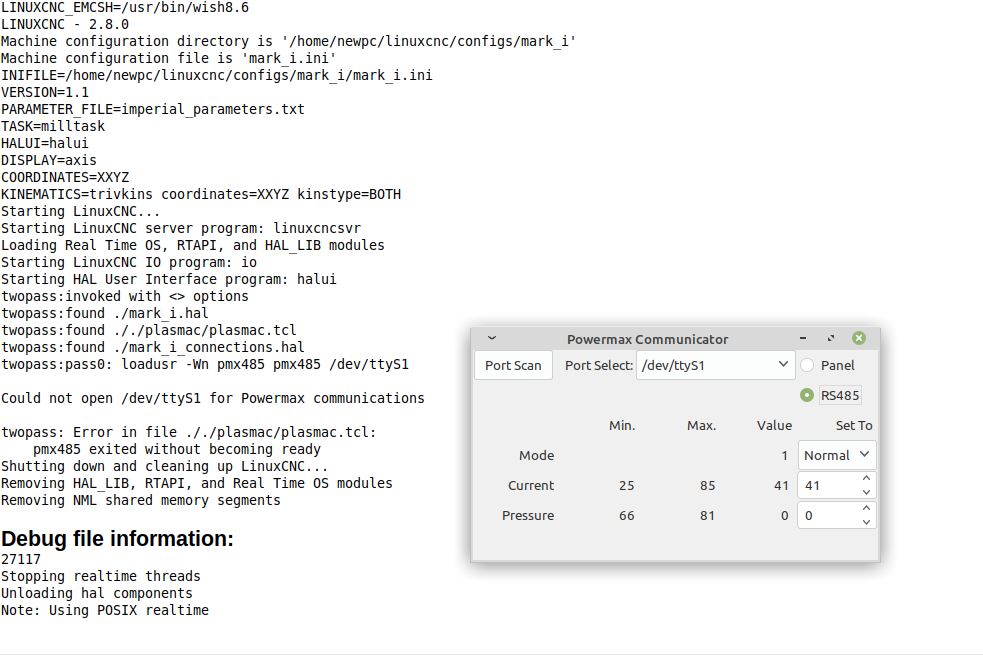Decrease the Current set-to value
Image resolution: width=983 pixels, height=655 pixels.
coord(866,492)
